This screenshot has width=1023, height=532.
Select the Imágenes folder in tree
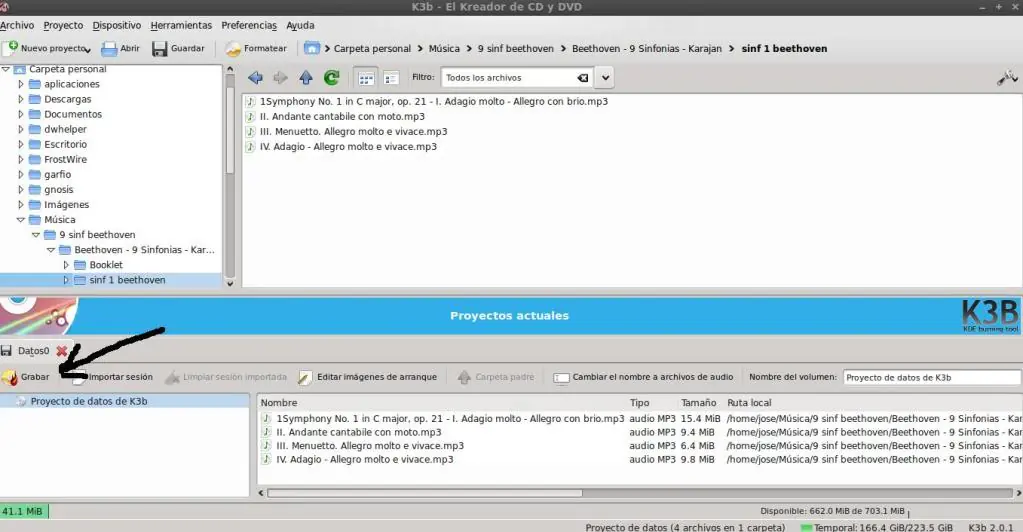(66, 205)
